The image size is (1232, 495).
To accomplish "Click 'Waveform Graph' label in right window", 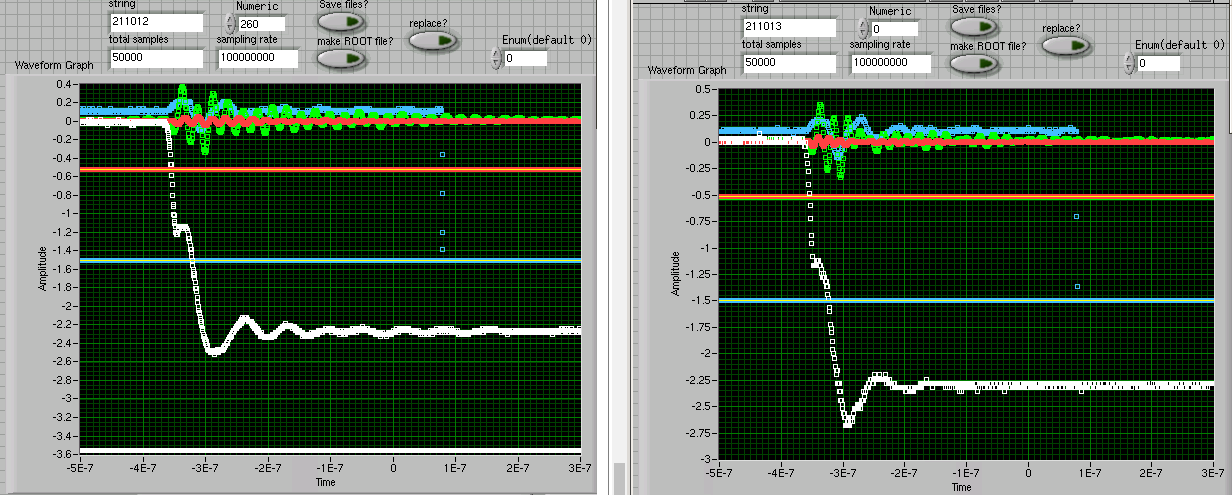I will click(x=686, y=70).
